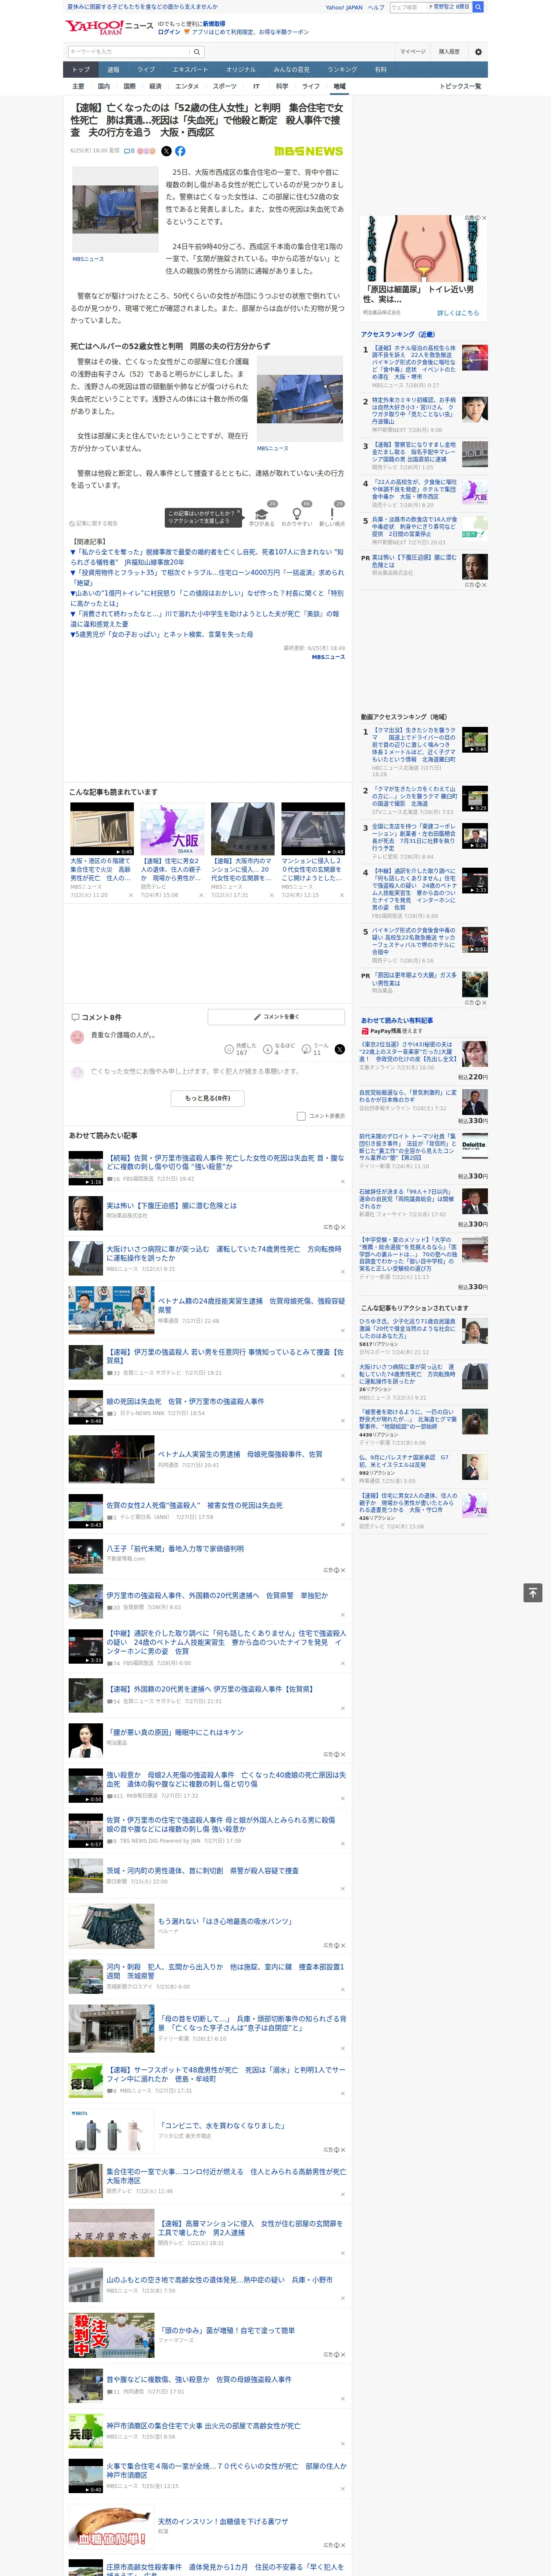Open the トップ navigation tab
This screenshot has height=2576, width=551.
(81, 70)
